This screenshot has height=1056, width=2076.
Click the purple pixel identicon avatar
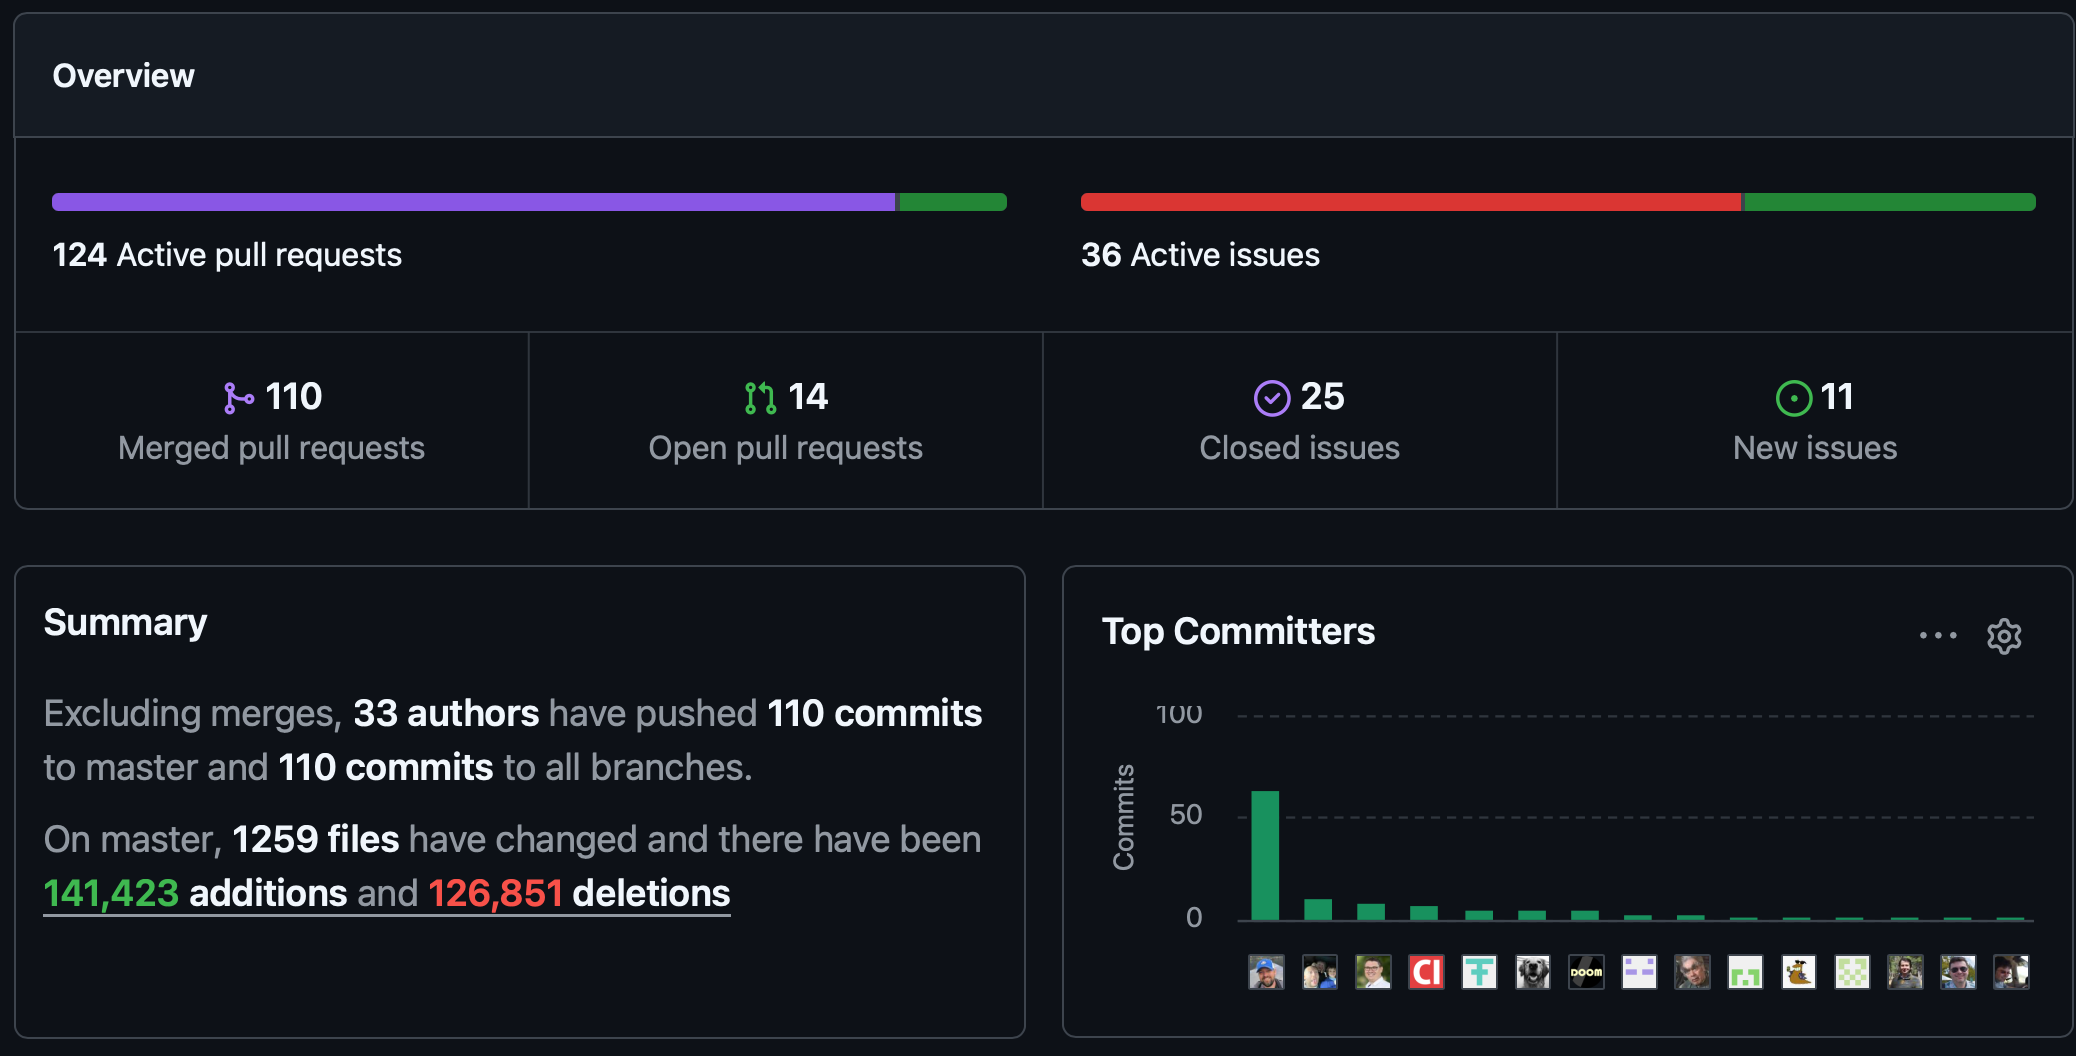click(x=1639, y=972)
